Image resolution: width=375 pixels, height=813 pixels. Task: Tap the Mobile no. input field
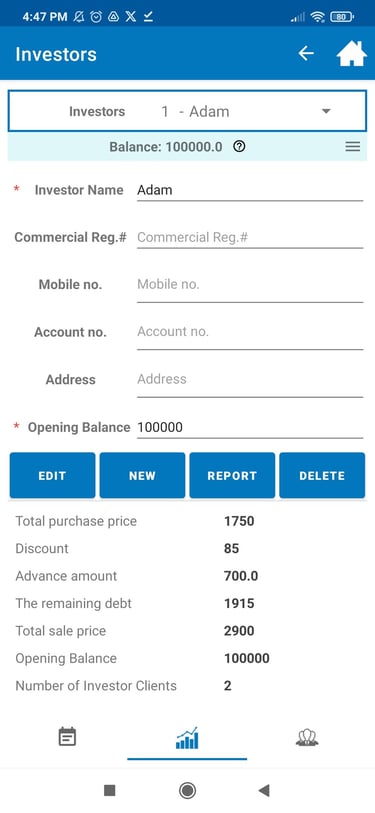coord(250,285)
